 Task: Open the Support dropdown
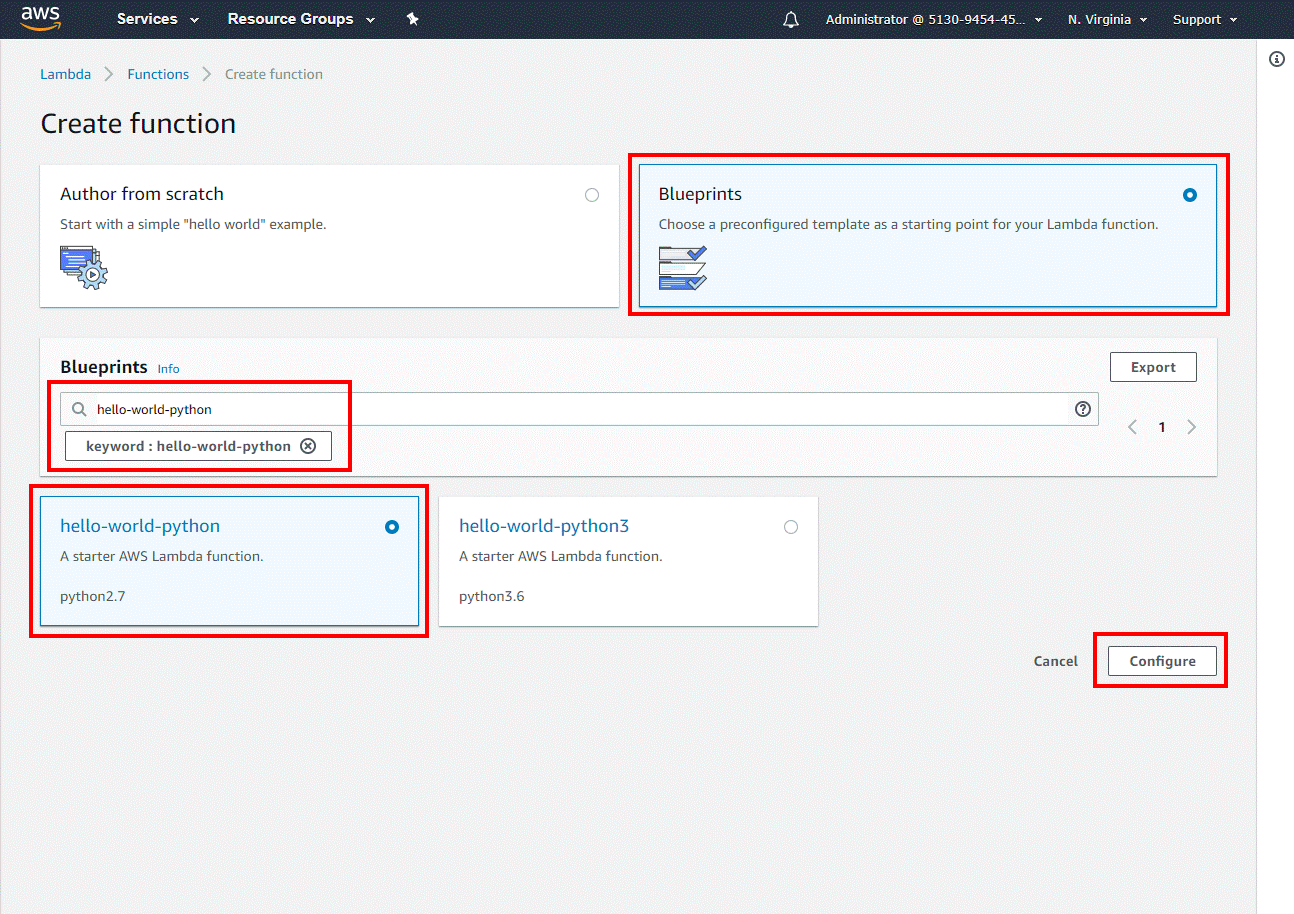pyautogui.click(x=1205, y=19)
